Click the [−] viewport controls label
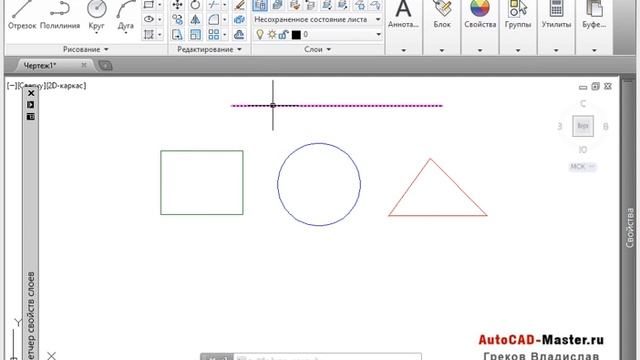The image size is (640, 360). [12, 86]
